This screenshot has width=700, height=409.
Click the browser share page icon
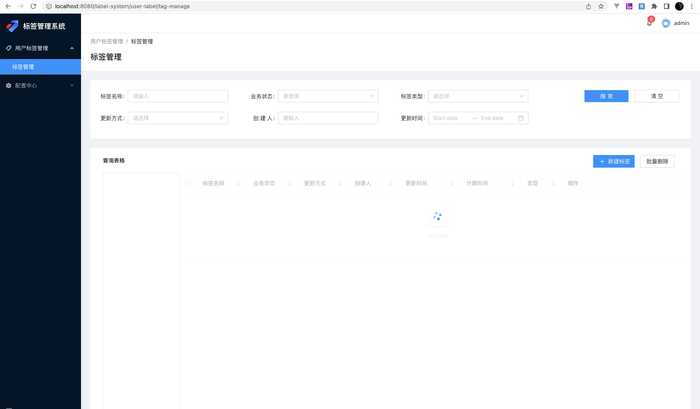click(x=588, y=6)
